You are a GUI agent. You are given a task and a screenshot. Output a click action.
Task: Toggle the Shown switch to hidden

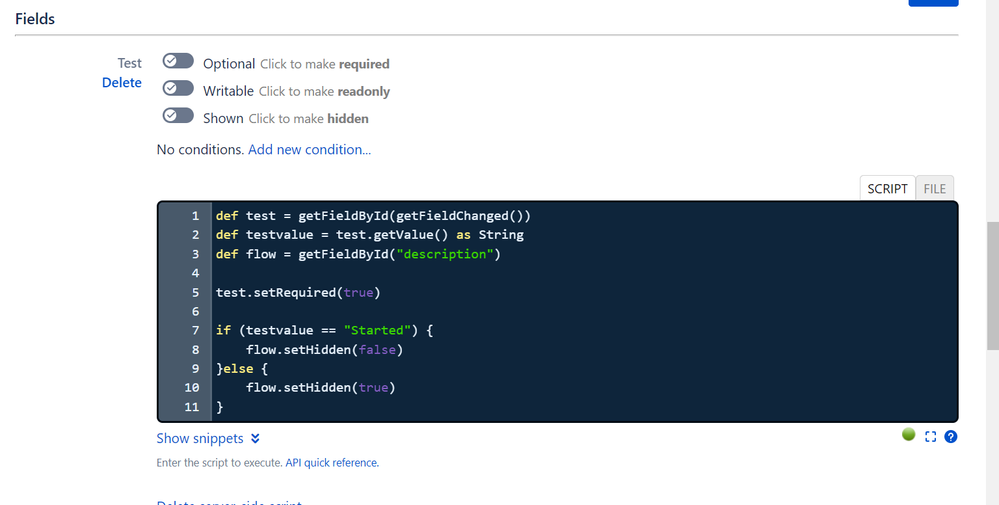coord(178,116)
